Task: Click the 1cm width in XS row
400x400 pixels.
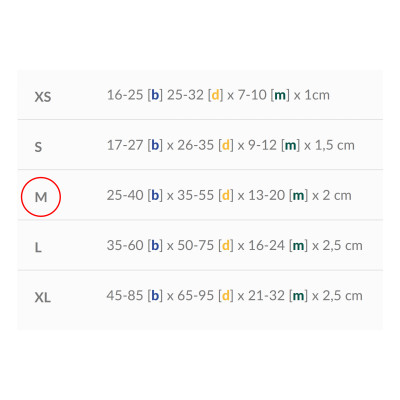Action: click(x=317, y=95)
